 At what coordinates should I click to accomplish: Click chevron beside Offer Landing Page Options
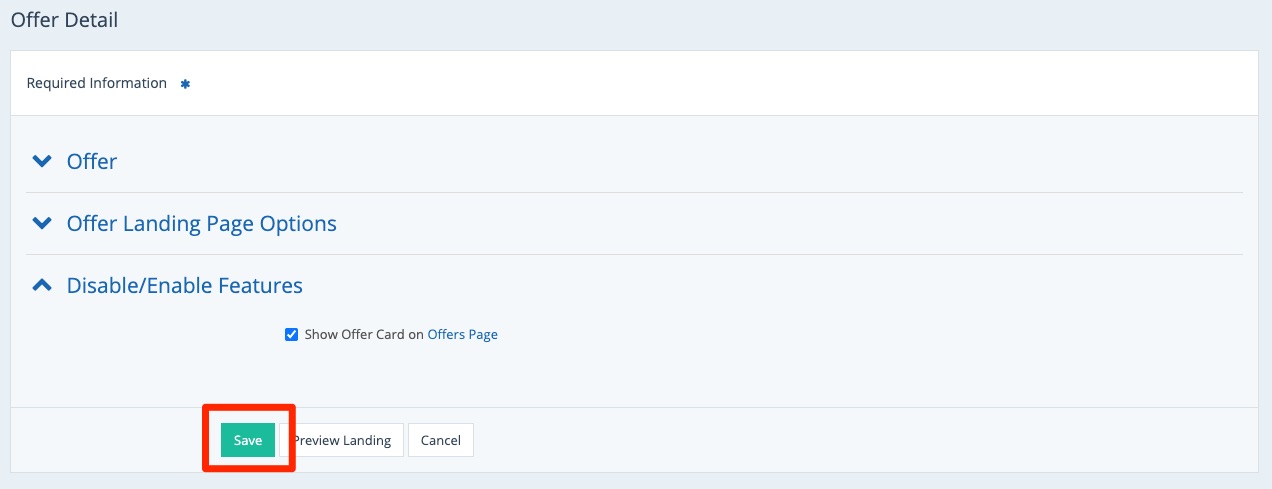click(41, 223)
